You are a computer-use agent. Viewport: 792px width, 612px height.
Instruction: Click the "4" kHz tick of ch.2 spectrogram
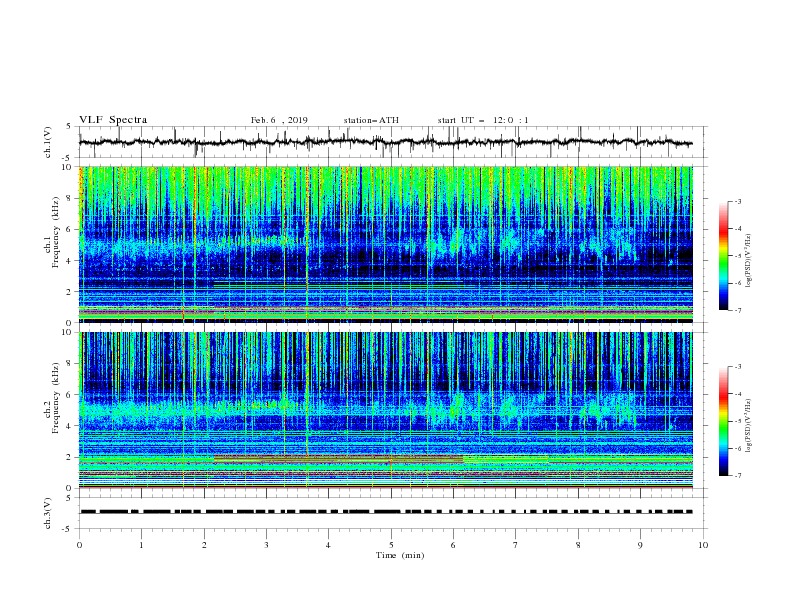(x=69, y=426)
